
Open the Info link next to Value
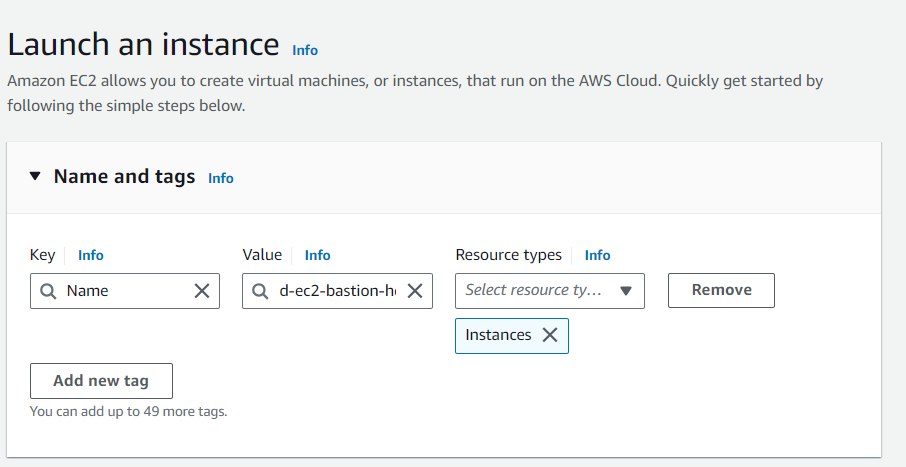[x=317, y=255]
